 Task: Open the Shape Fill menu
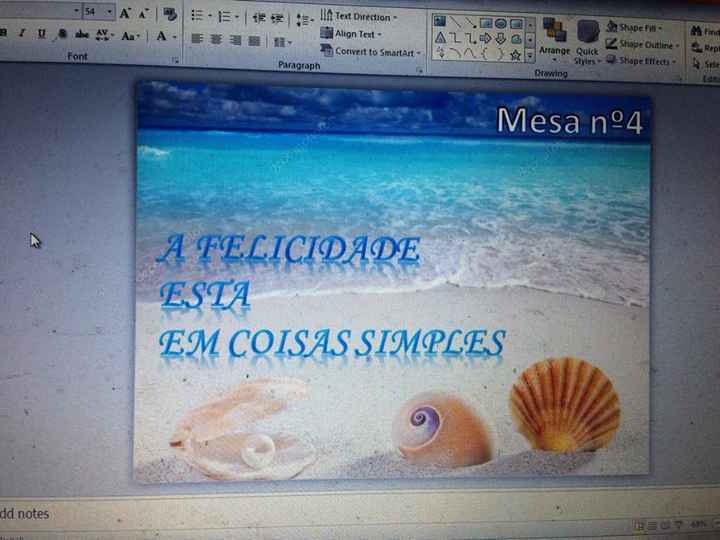pyautogui.click(x=643, y=28)
